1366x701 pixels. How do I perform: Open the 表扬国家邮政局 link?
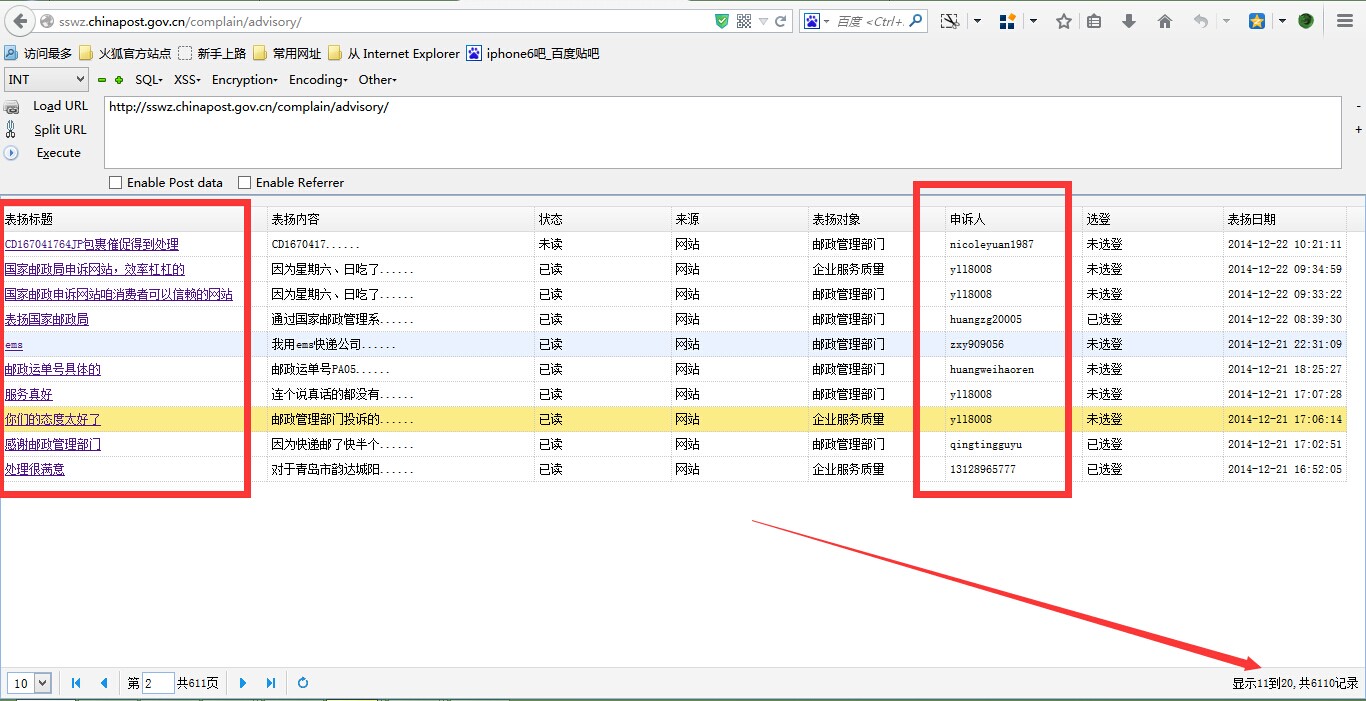[46, 320]
